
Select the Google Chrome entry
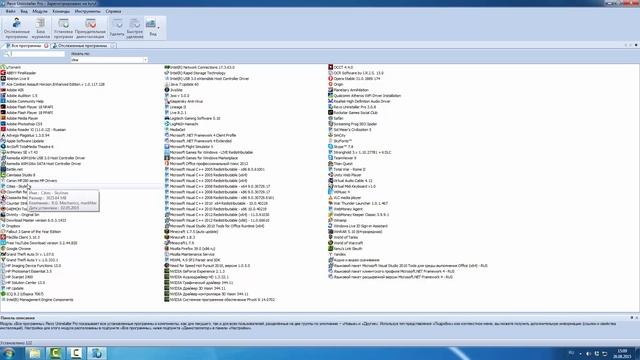click(x=16, y=249)
